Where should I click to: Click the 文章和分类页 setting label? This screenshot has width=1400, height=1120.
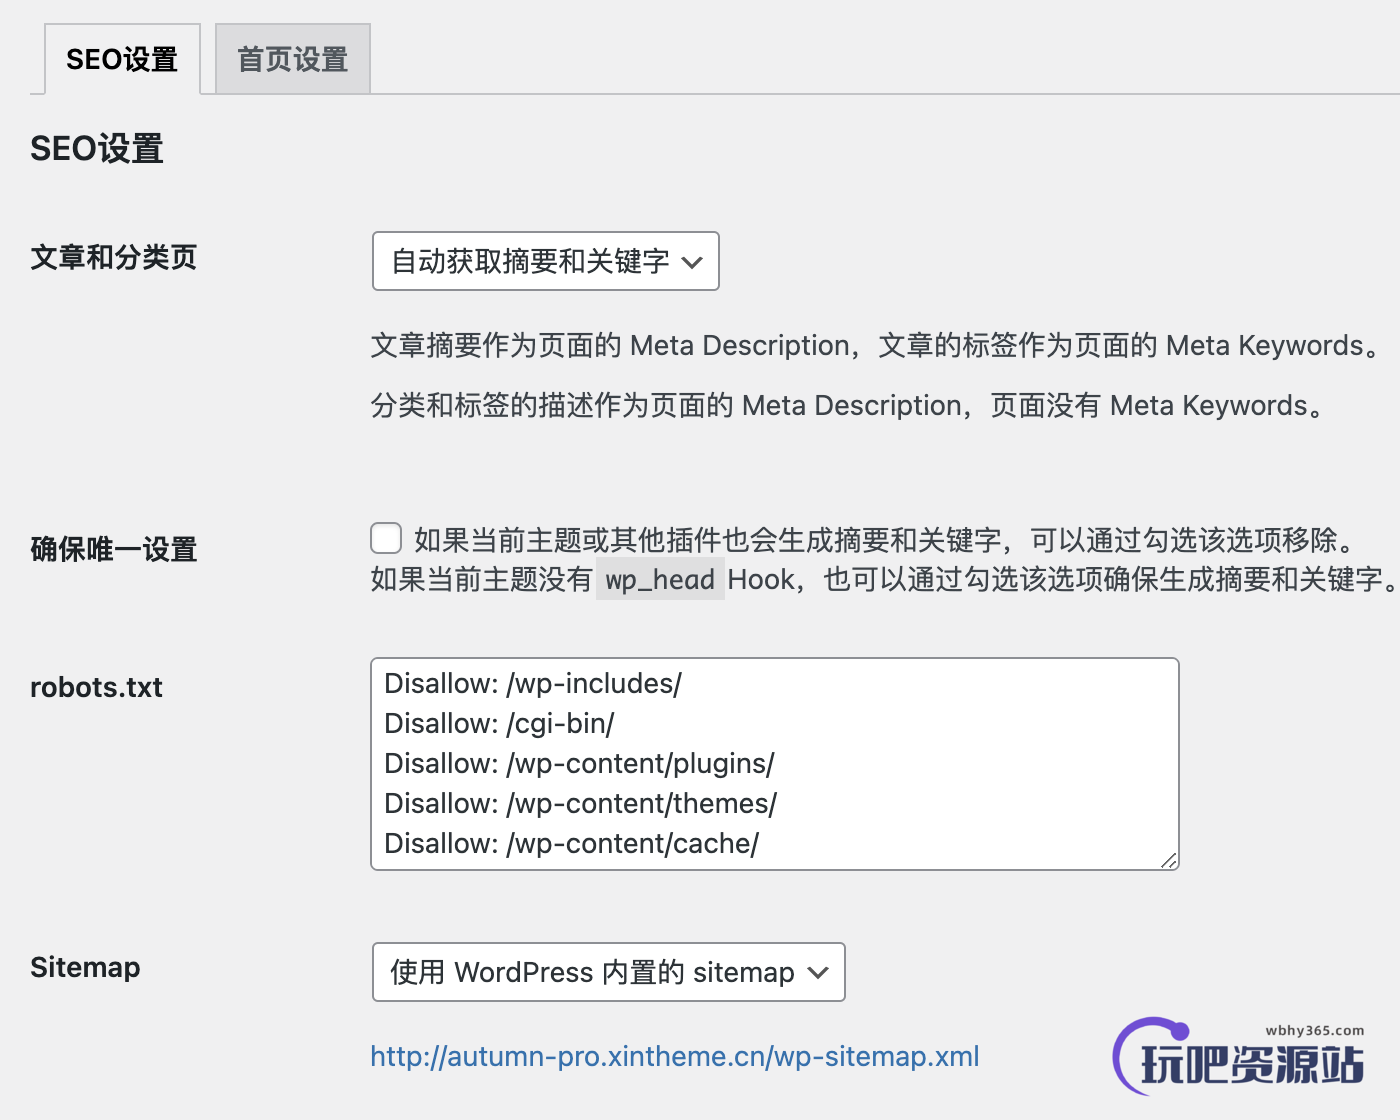pos(113,258)
